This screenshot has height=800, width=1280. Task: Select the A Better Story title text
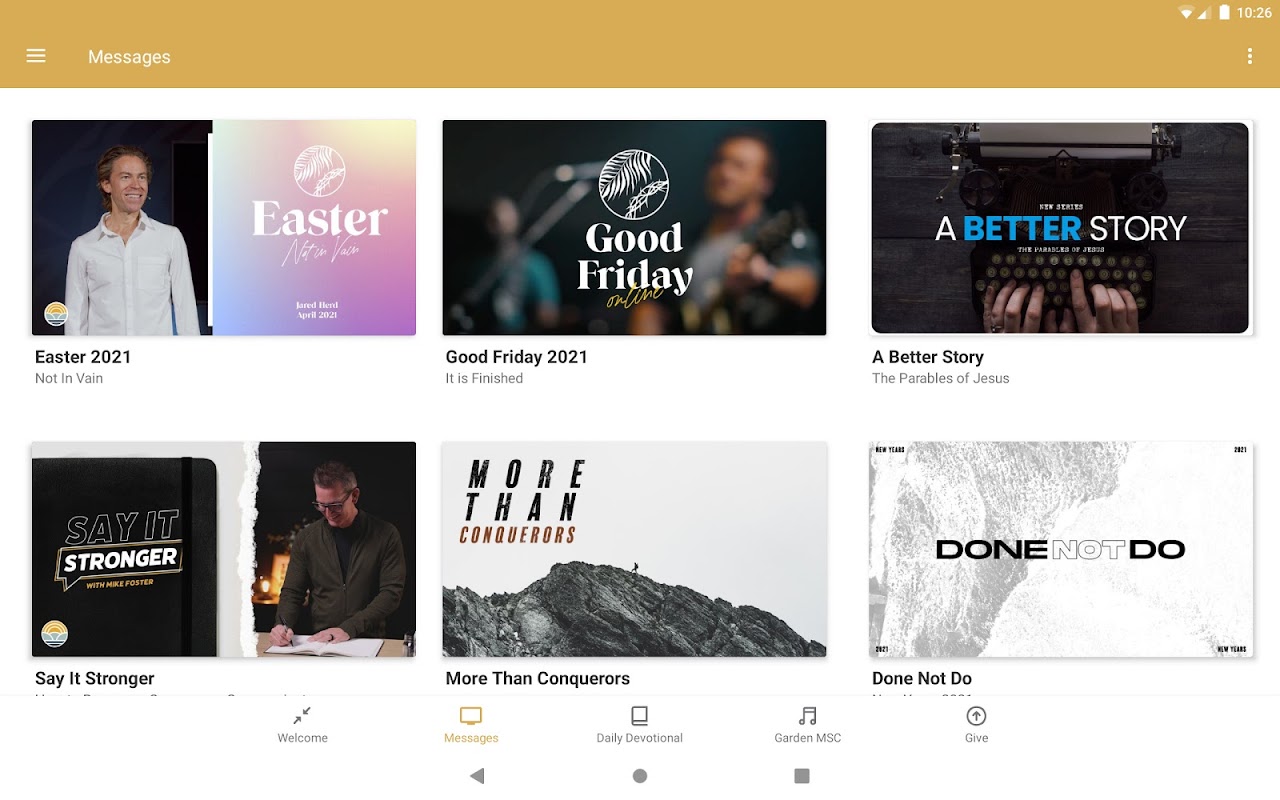click(928, 357)
